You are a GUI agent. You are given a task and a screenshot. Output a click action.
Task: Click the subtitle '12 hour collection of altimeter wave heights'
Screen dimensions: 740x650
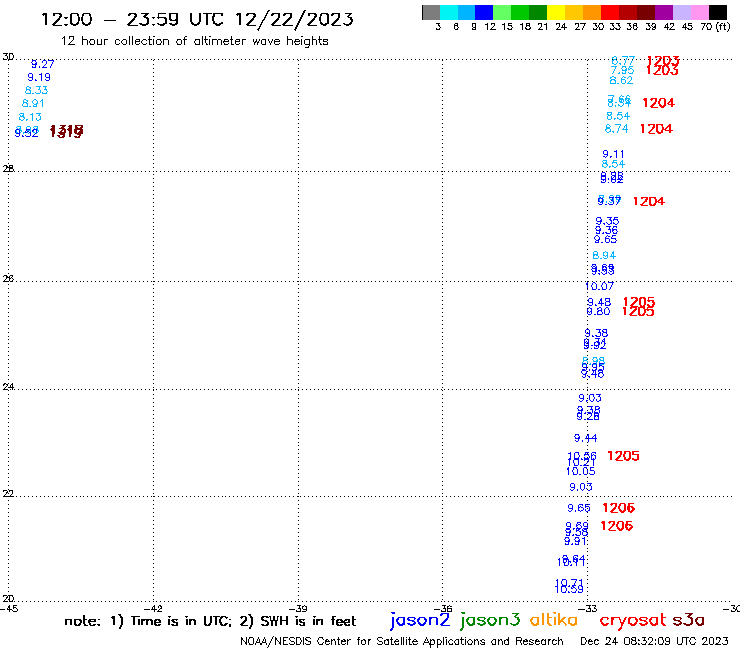tap(194, 41)
